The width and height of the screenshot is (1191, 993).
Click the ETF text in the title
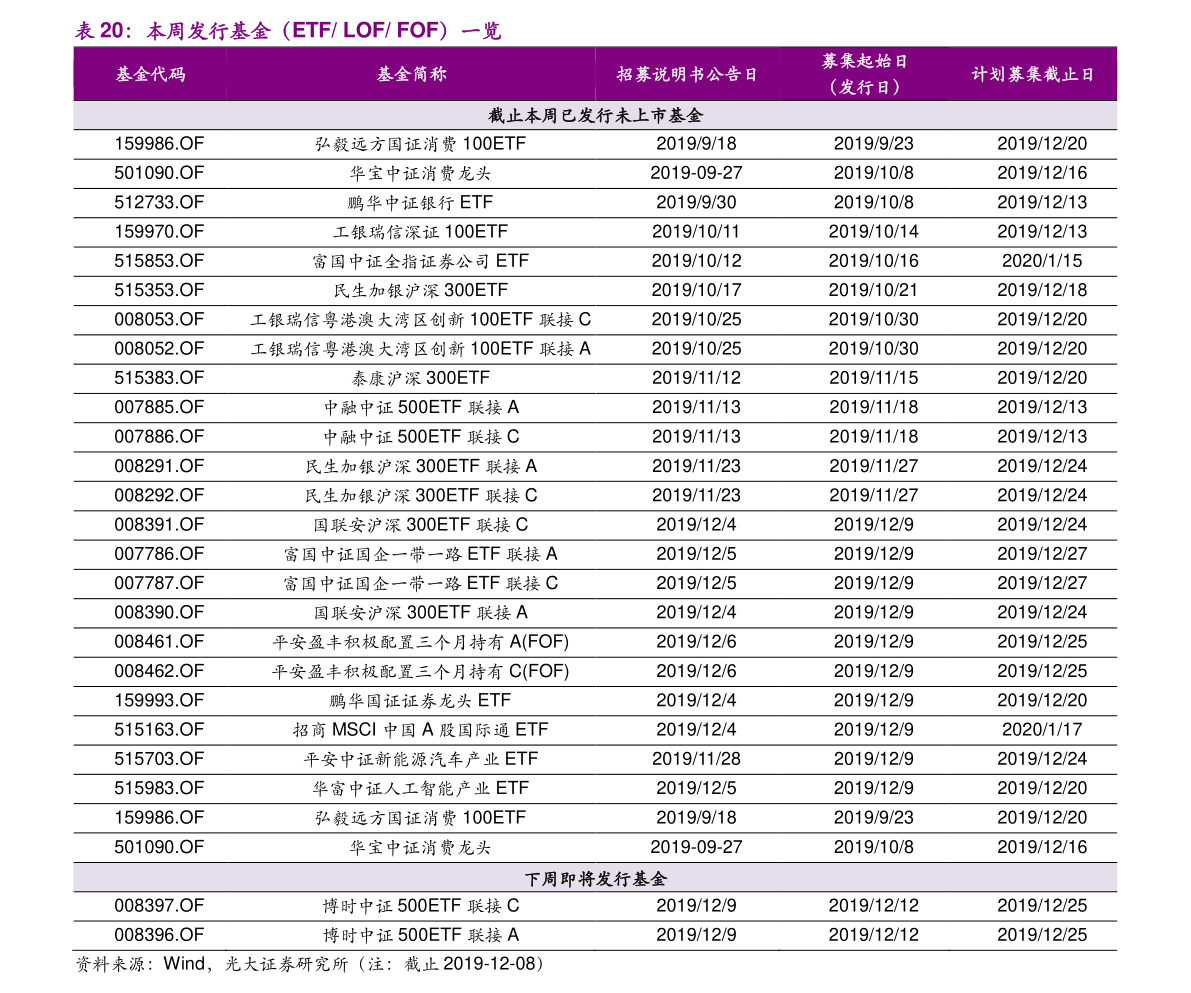click(x=312, y=31)
